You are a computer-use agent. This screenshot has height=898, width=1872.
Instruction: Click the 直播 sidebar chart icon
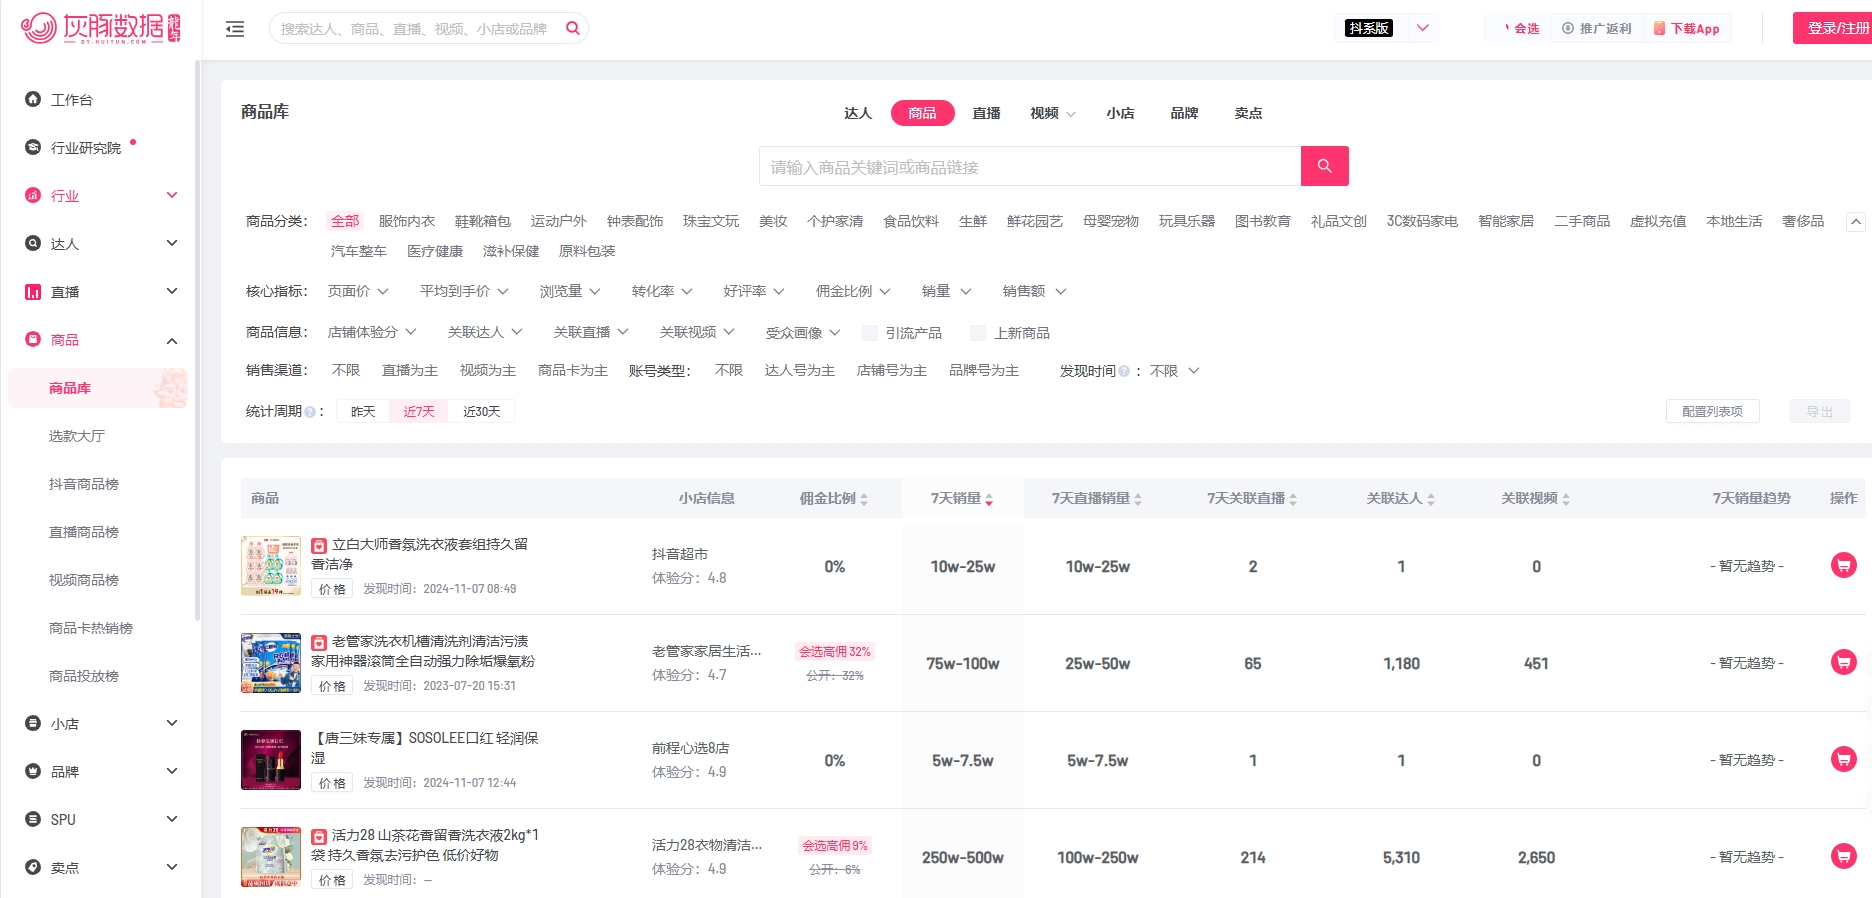coord(33,291)
